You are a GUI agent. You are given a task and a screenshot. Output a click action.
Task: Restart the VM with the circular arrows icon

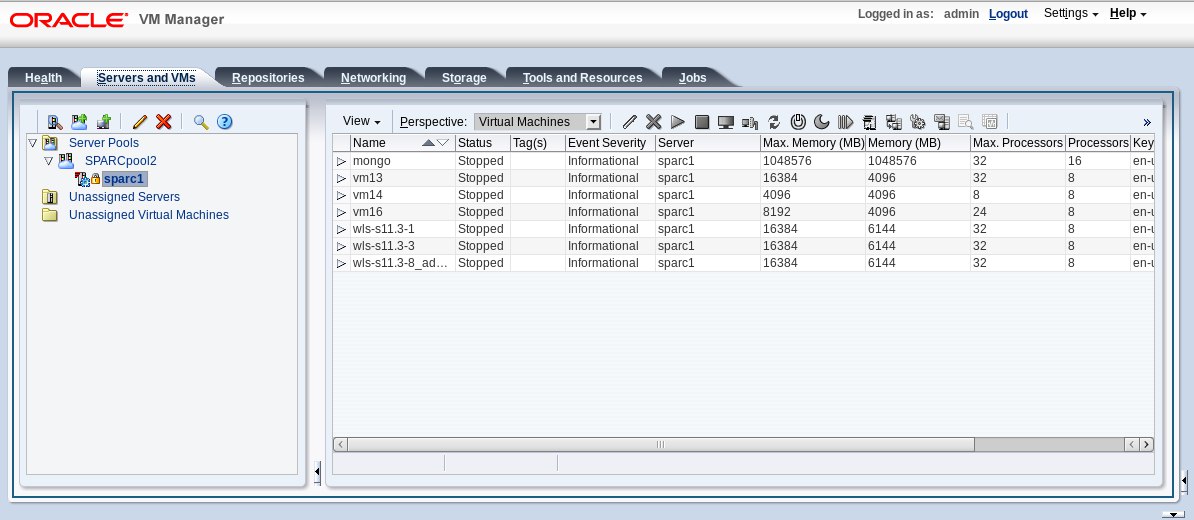pyautogui.click(x=774, y=122)
